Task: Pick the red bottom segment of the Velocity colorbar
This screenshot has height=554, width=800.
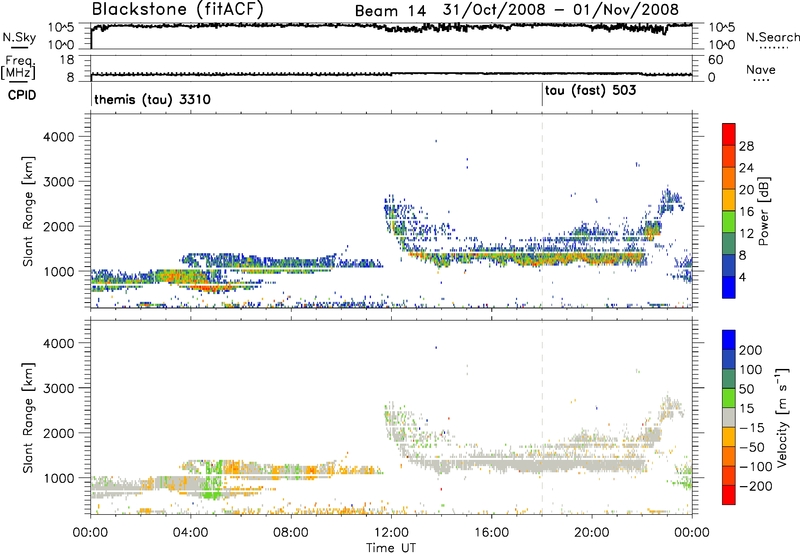Action: [x=729, y=495]
